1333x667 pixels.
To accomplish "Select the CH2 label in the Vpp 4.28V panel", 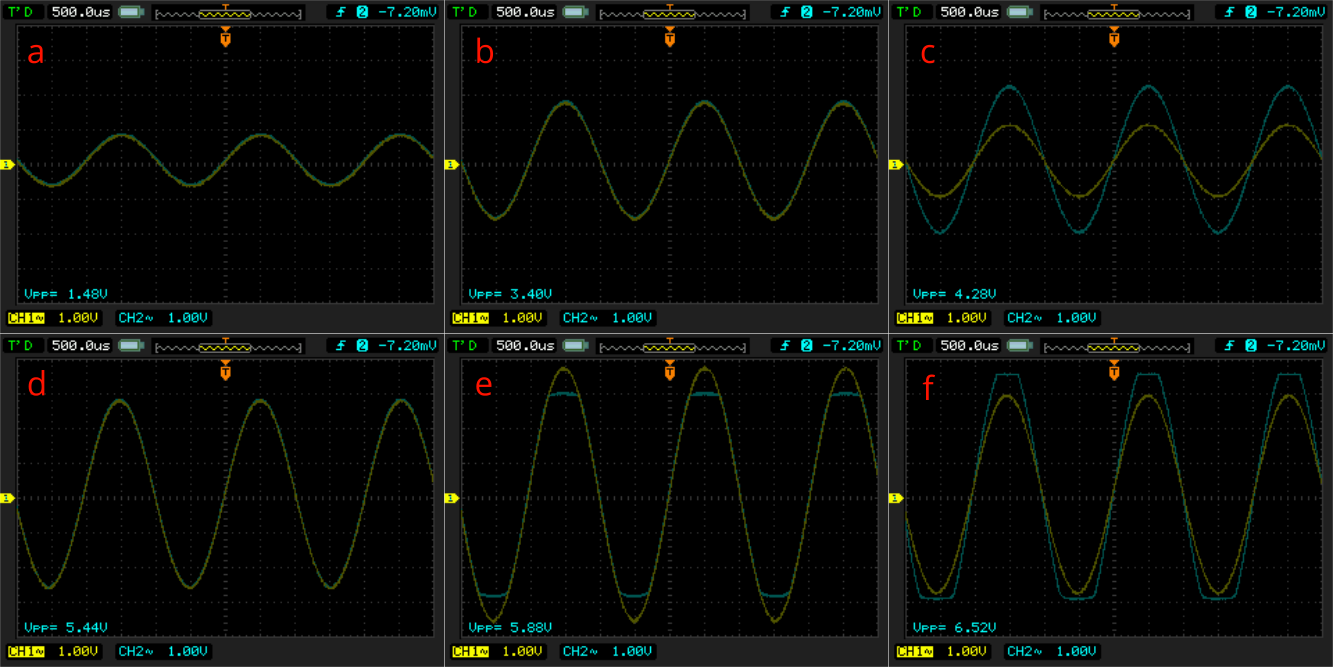I will coord(1023,318).
